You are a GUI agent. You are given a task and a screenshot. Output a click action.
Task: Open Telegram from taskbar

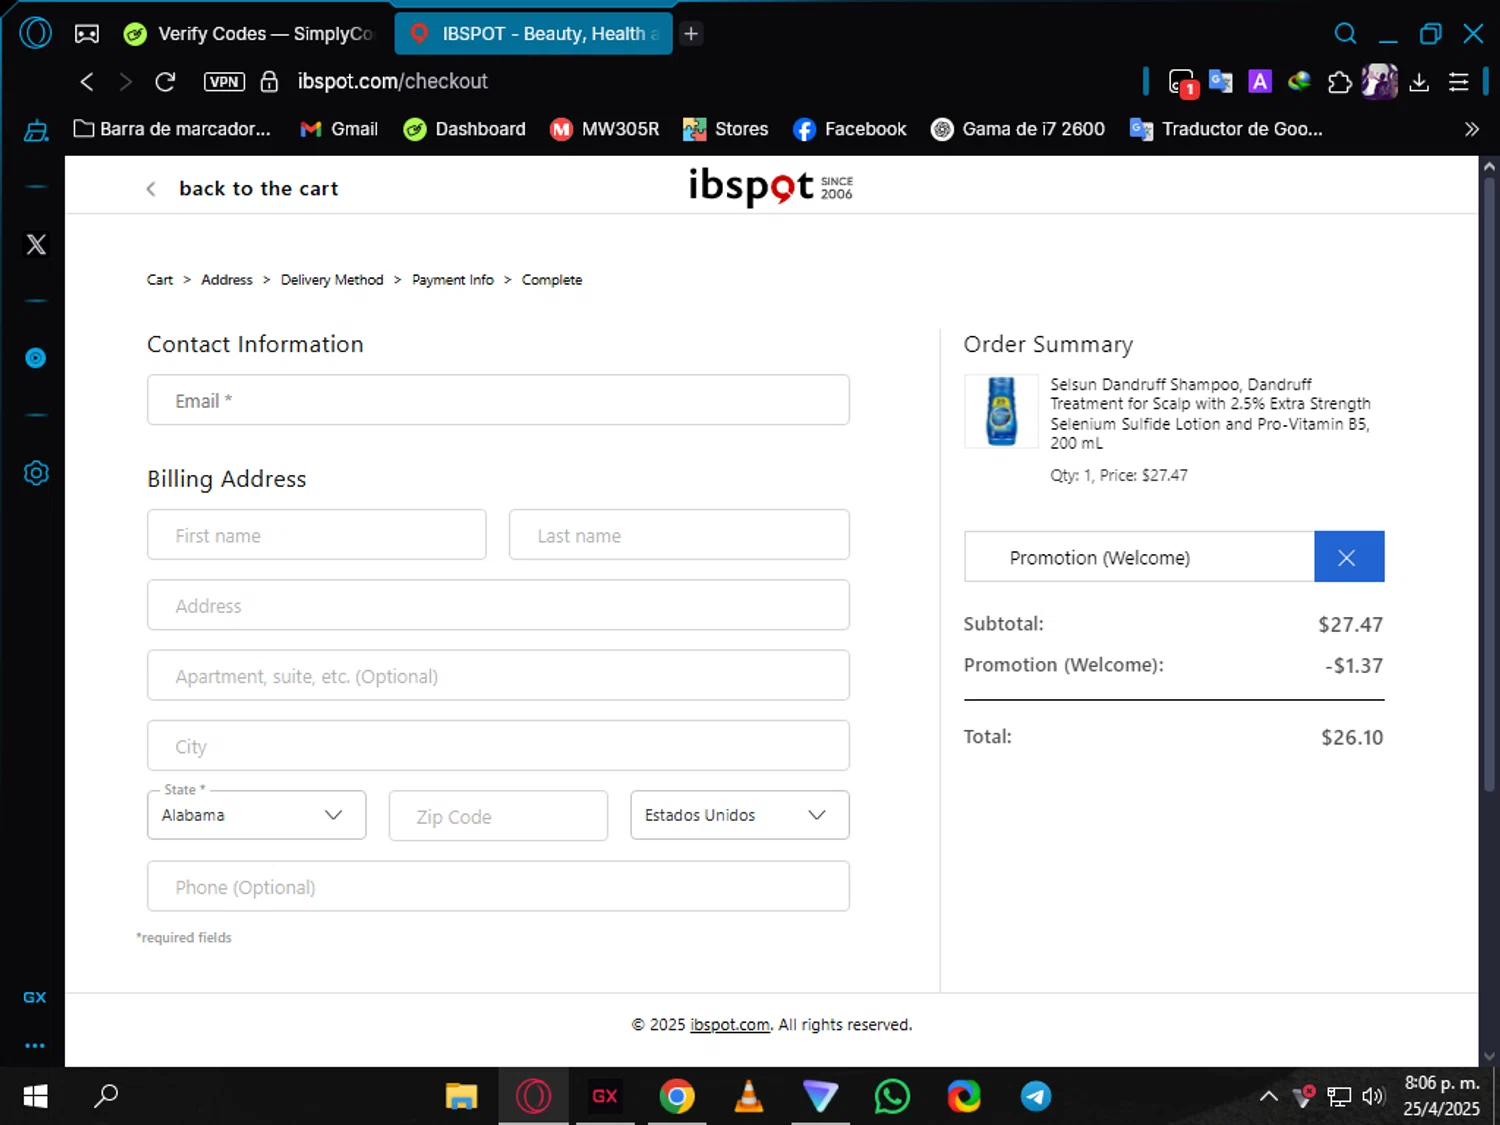pyautogui.click(x=1036, y=1097)
